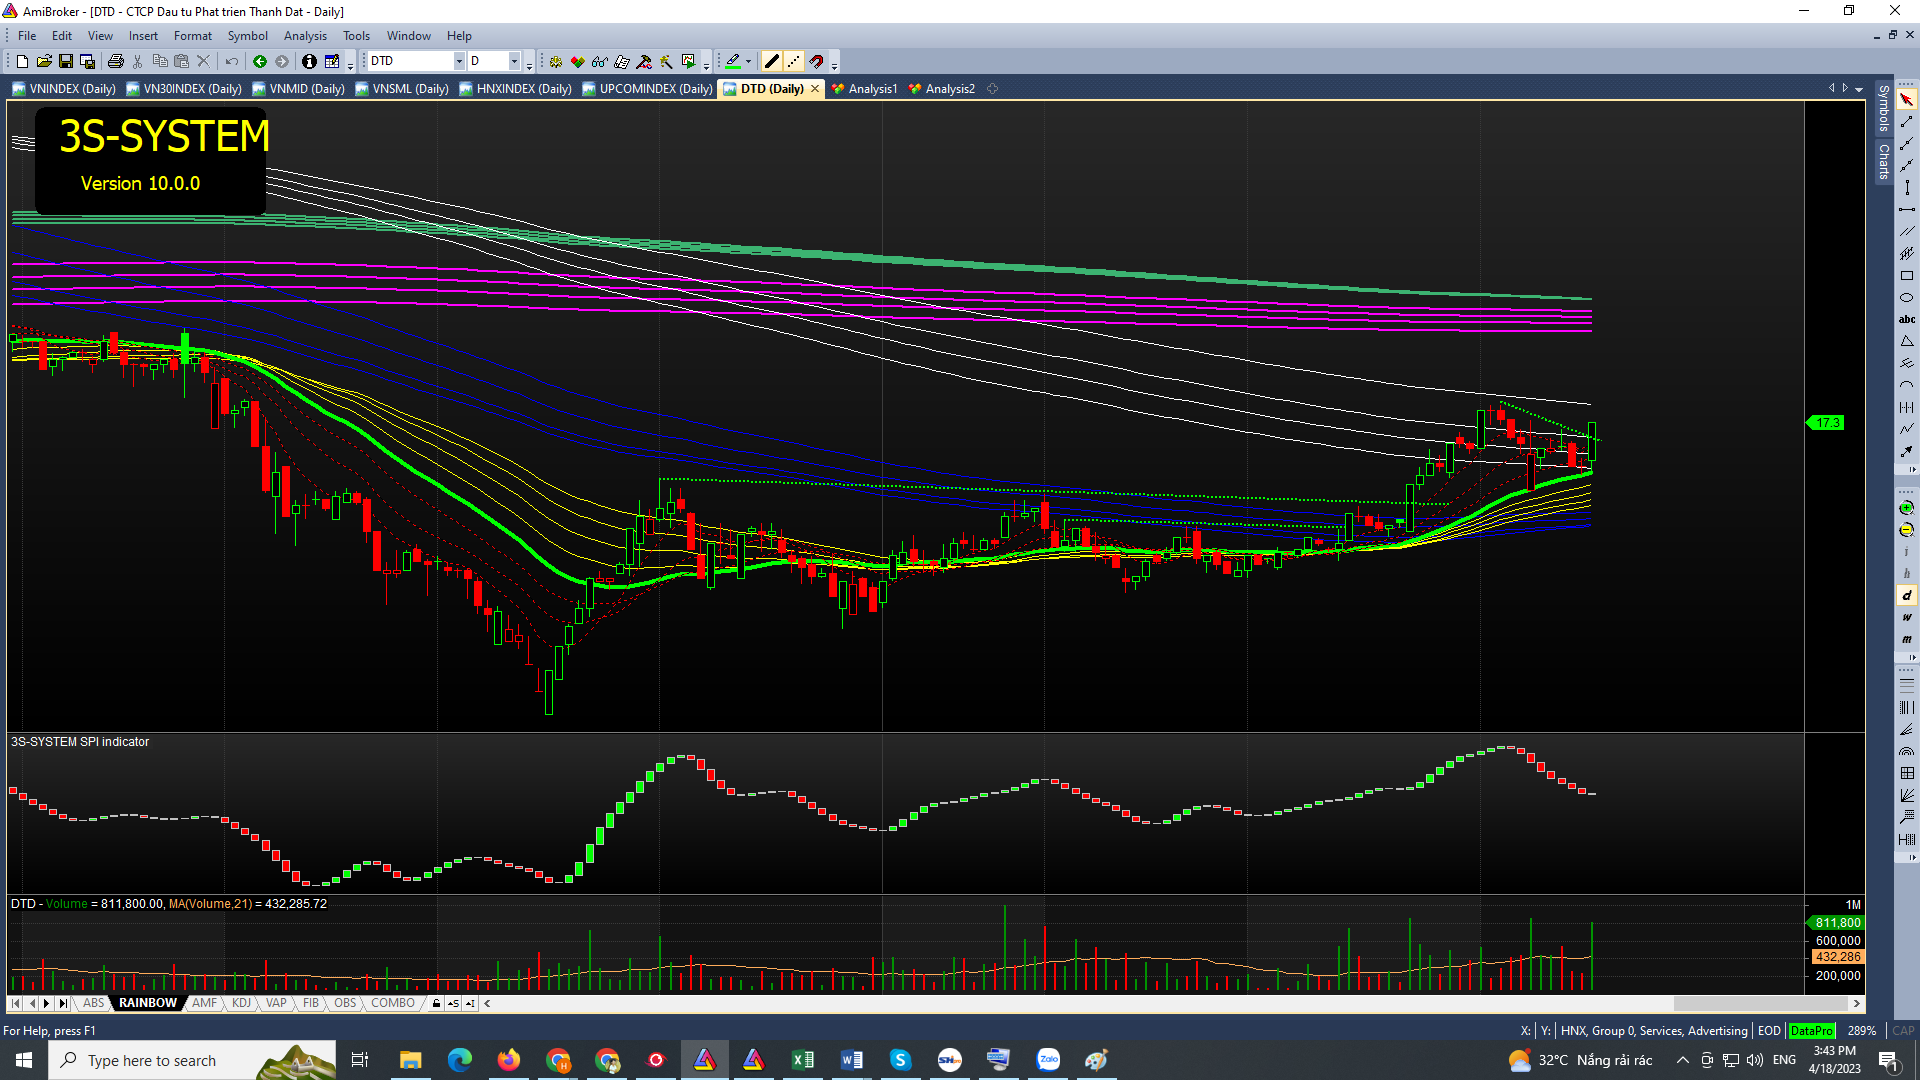
Task: Click the printer icon in toolbar
Action: click(116, 61)
